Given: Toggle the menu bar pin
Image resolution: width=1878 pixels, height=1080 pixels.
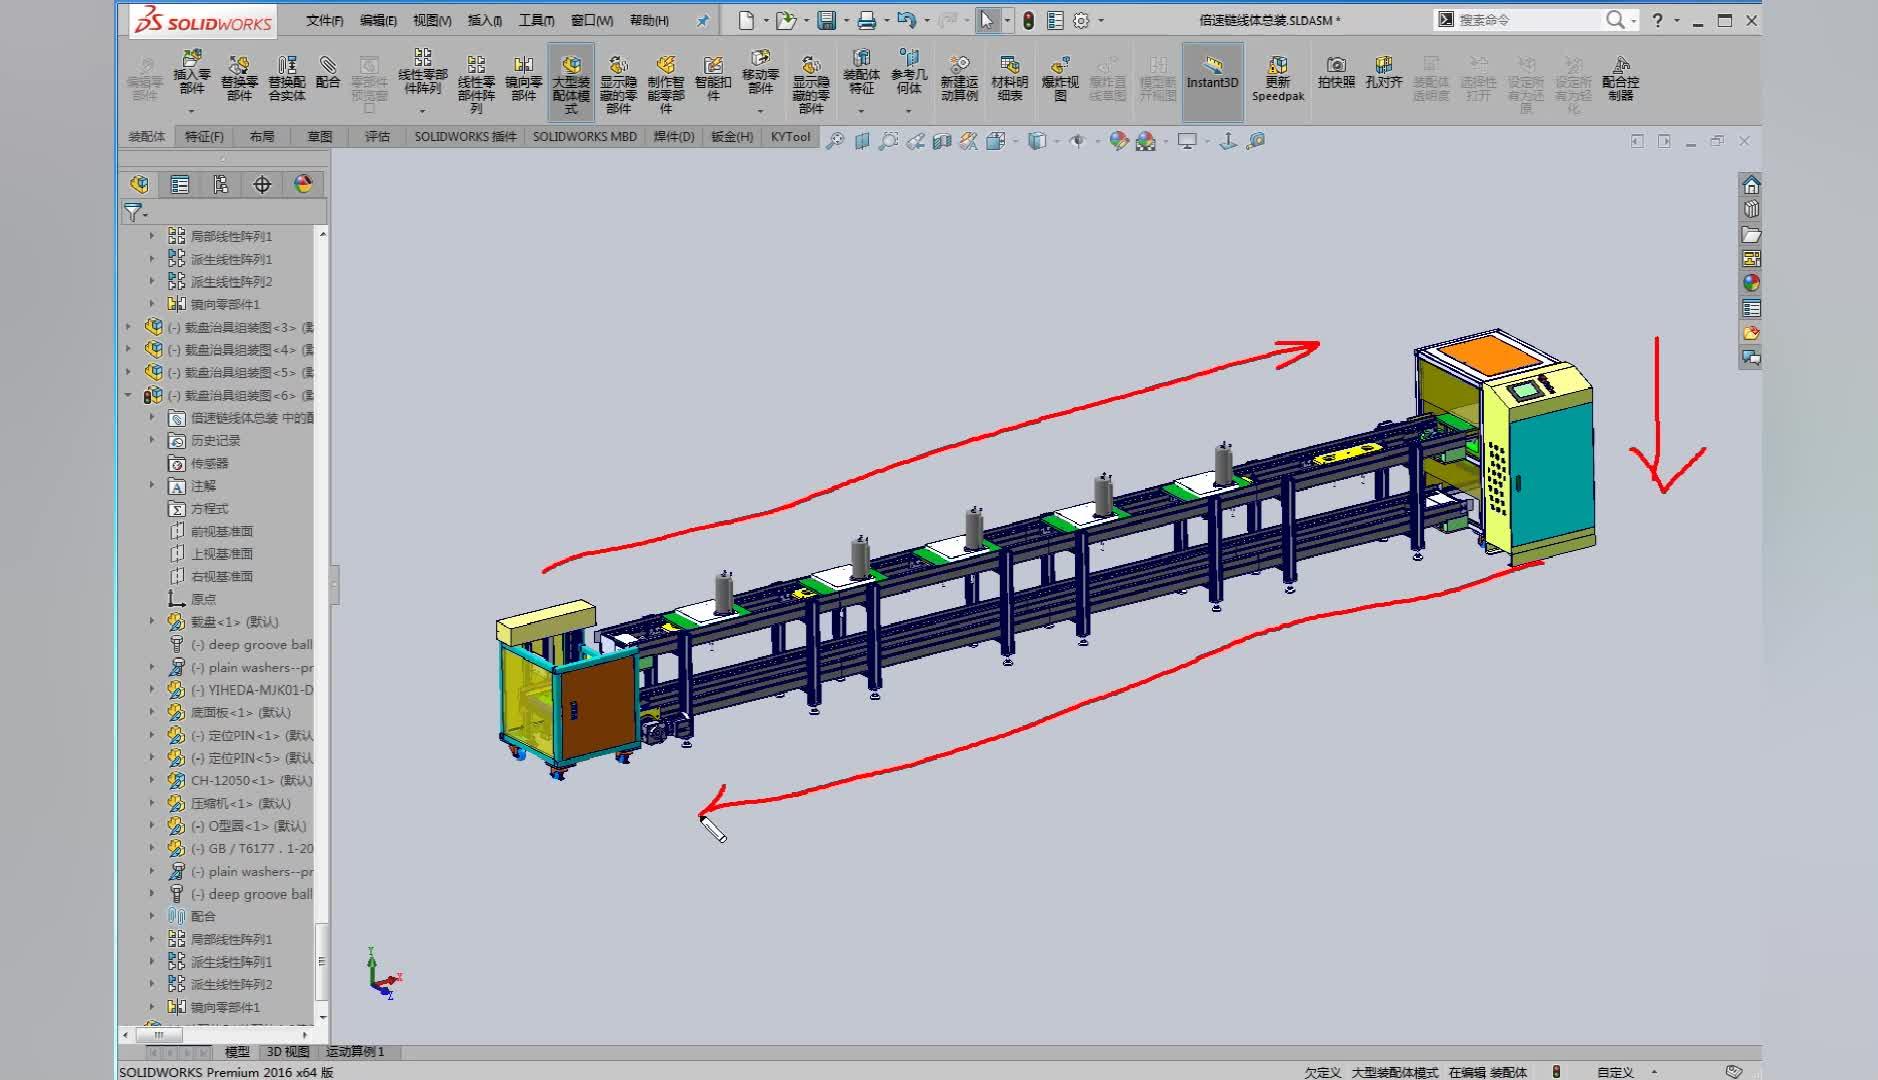Looking at the screenshot, I should 703,20.
